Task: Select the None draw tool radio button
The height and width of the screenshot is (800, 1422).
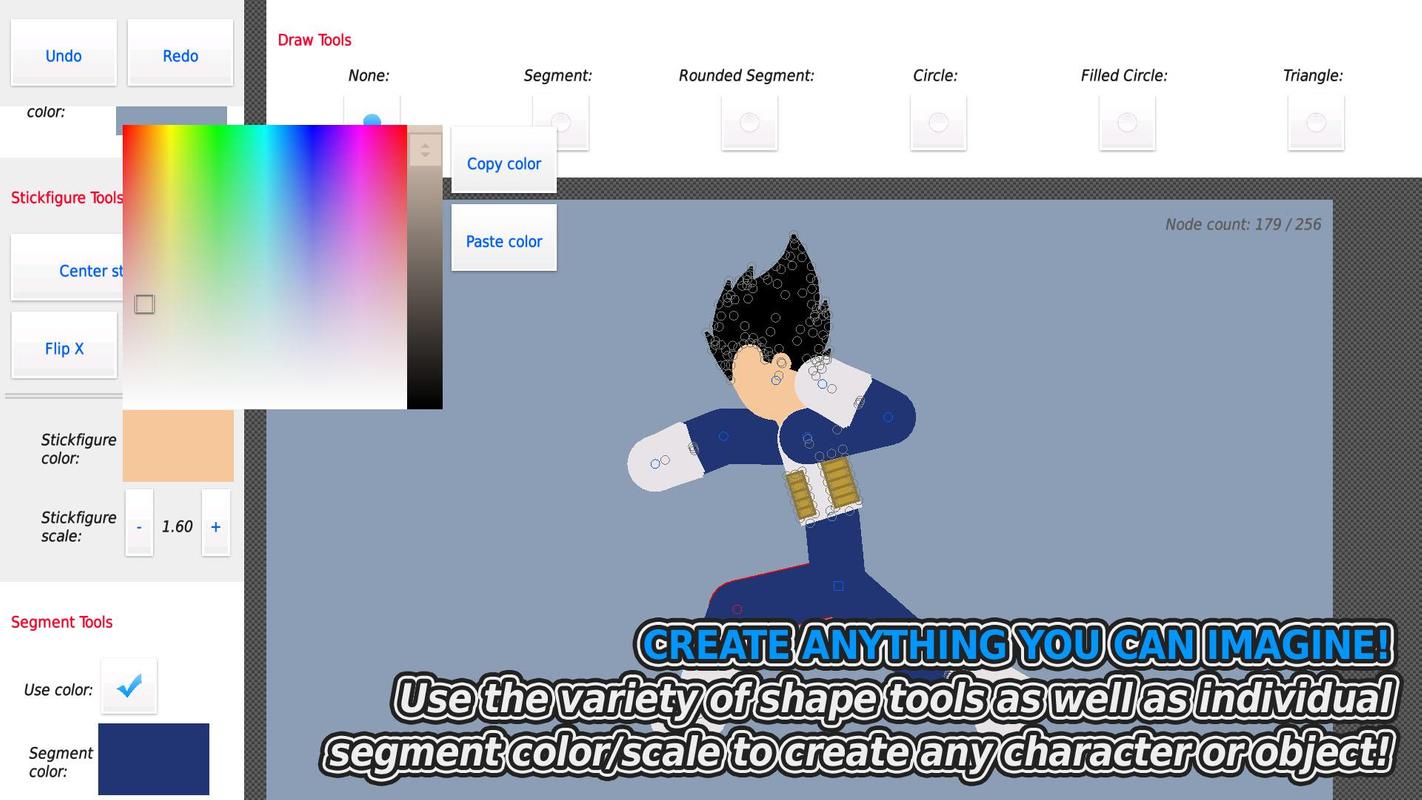Action: [x=372, y=122]
